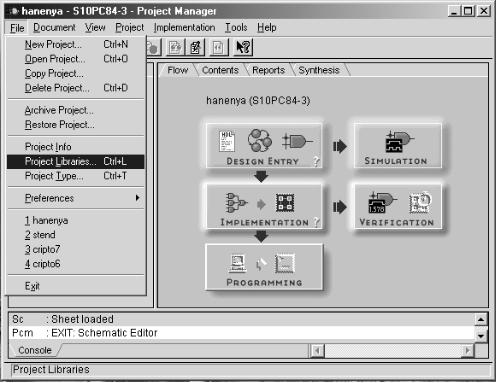Open the Implementation menu
Viewport: 497px width, 383px height.
pyautogui.click(x=184, y=28)
